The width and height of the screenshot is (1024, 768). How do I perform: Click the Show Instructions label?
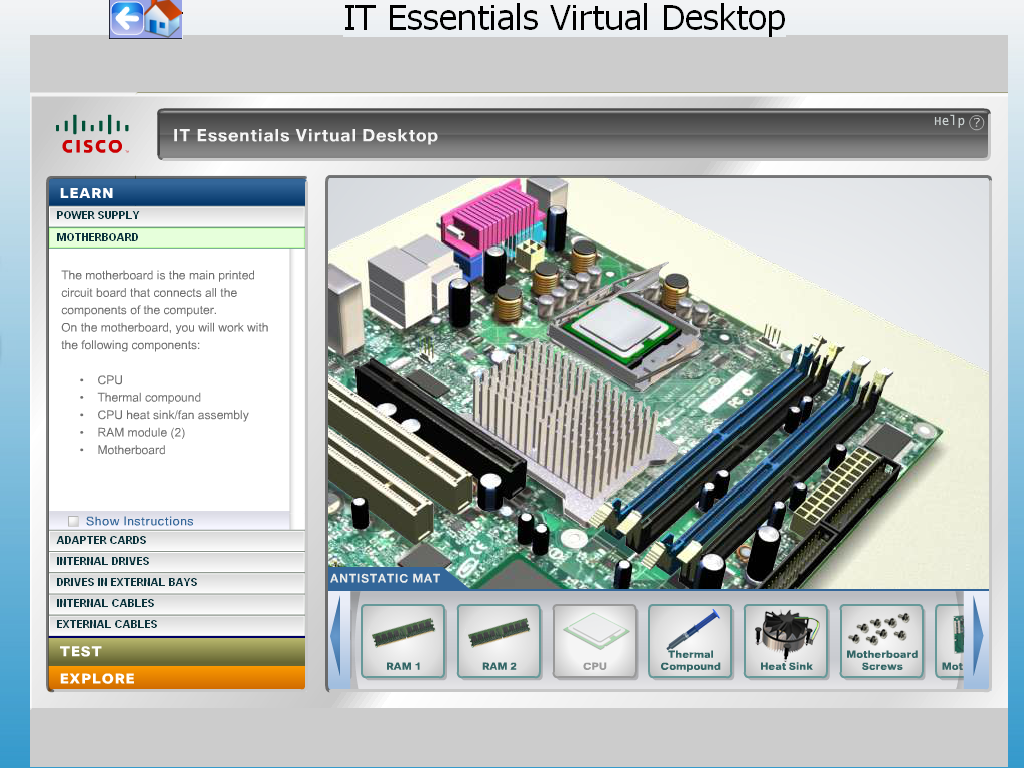(x=140, y=521)
